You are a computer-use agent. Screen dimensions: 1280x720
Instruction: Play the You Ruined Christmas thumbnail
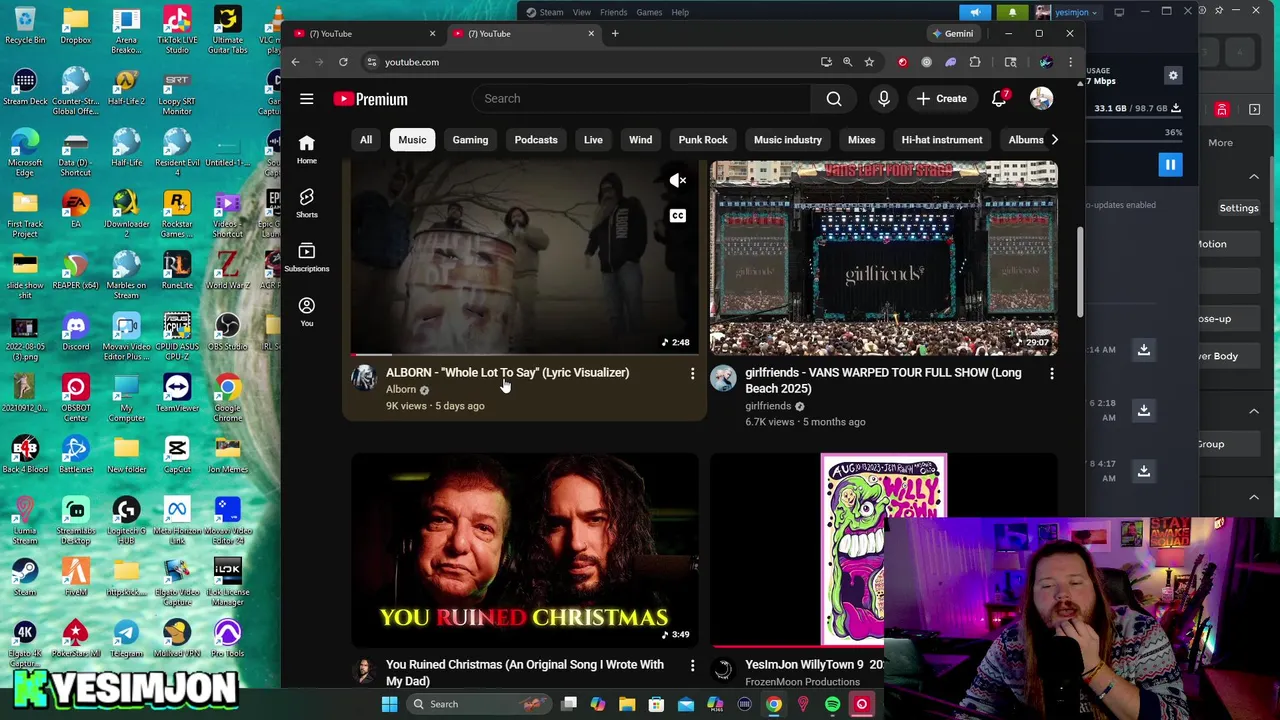(x=525, y=550)
